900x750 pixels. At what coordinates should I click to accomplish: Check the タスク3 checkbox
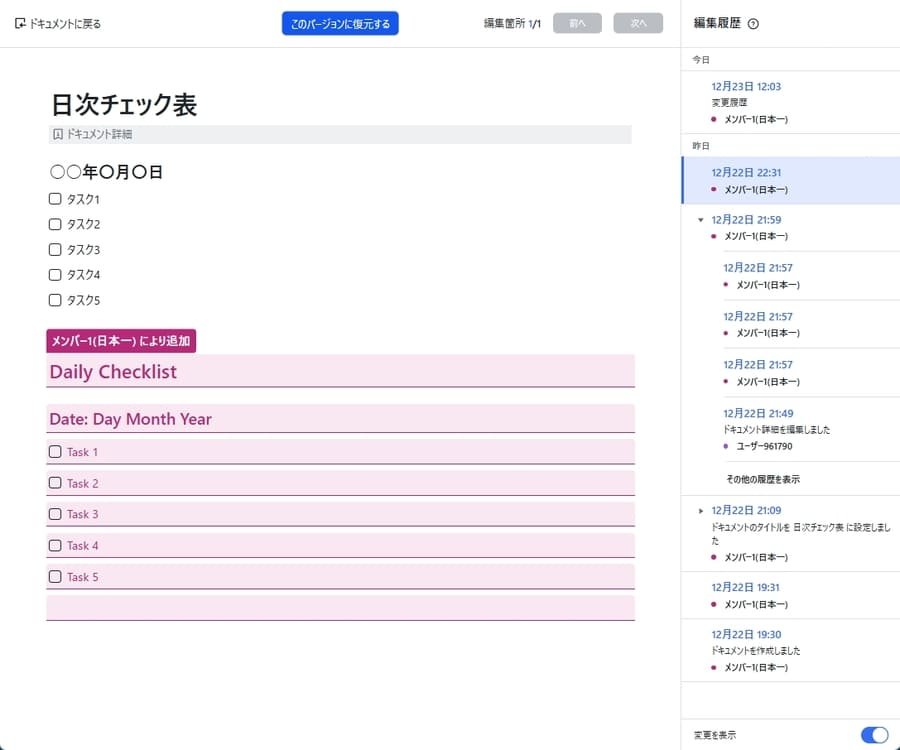coord(54,249)
